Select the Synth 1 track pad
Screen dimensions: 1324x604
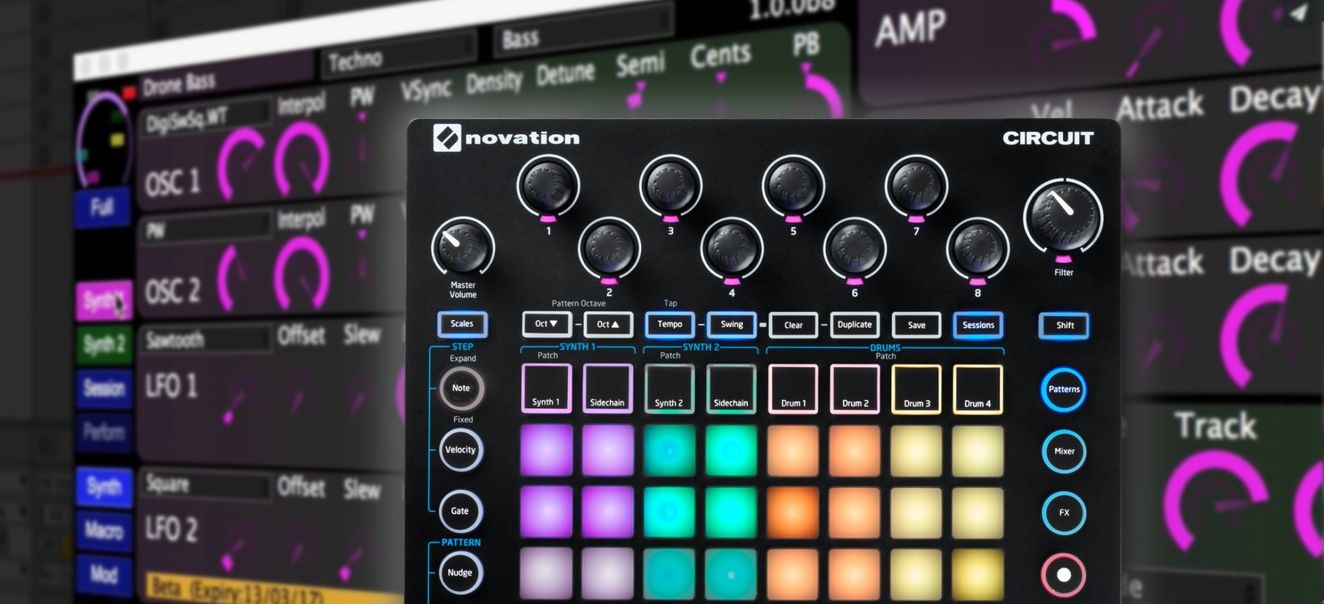(546, 389)
